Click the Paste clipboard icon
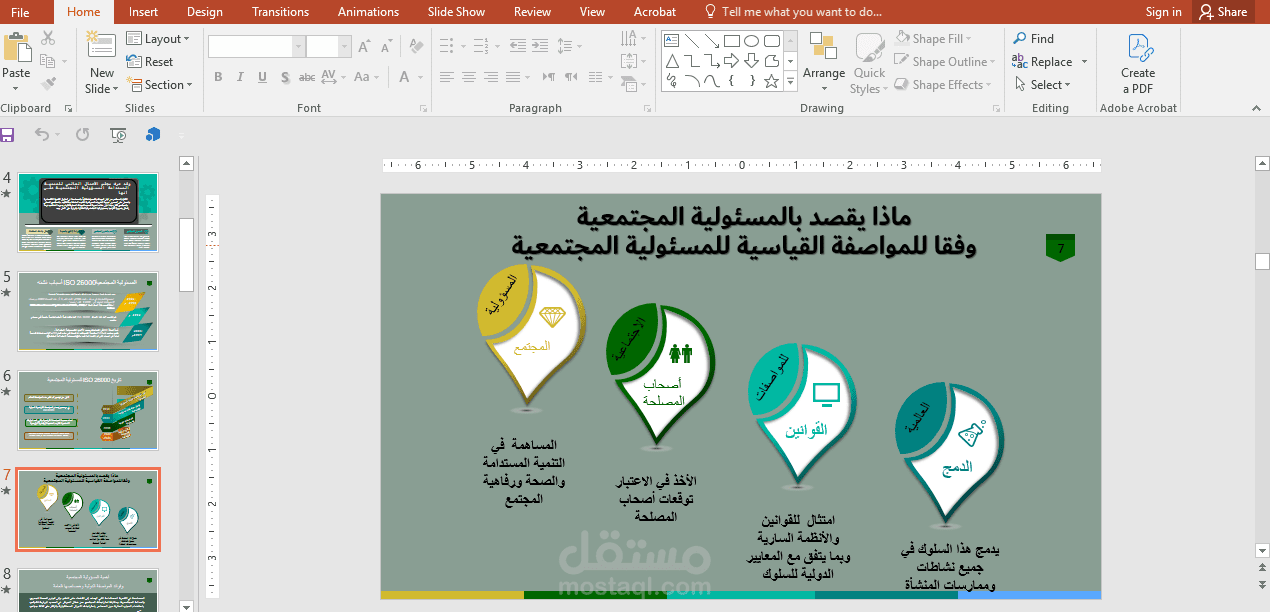1270x612 pixels. tap(16, 48)
